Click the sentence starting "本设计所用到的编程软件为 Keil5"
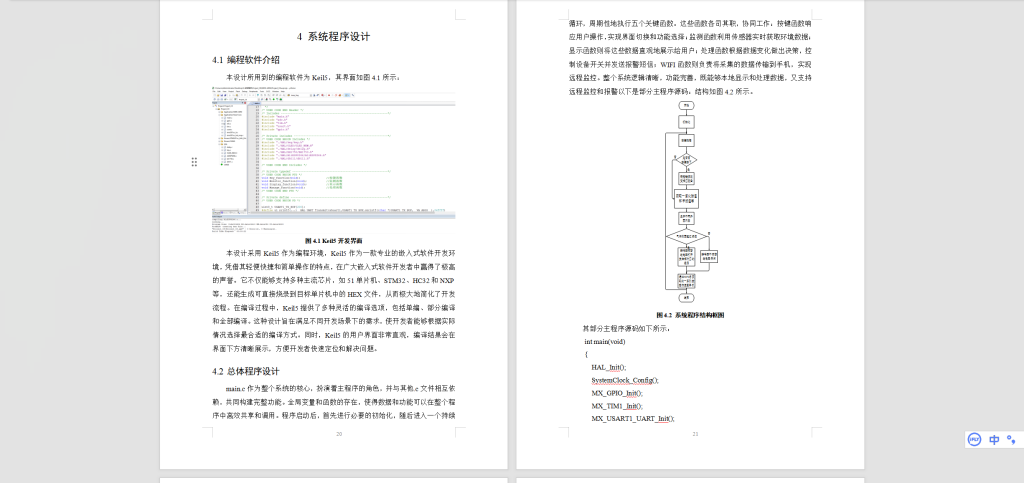The image size is (1024, 483). [313, 77]
